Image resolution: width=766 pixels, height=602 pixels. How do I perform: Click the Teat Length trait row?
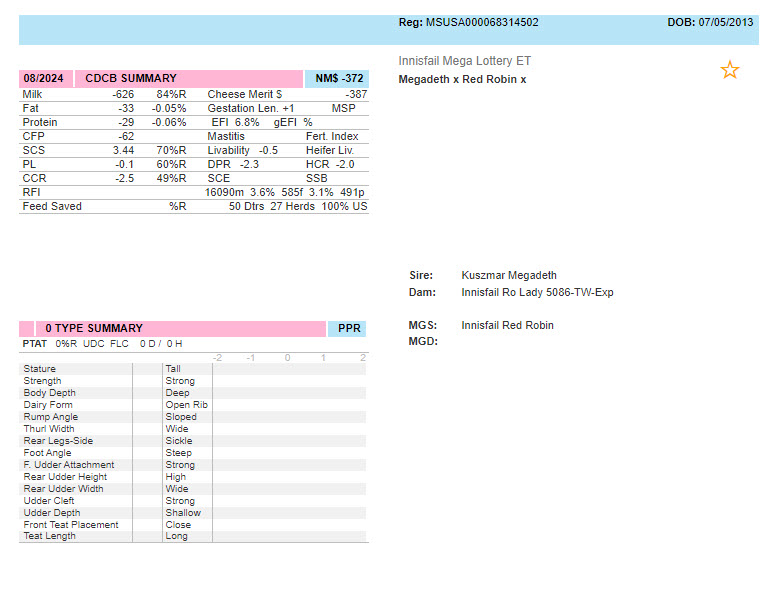click(192, 536)
